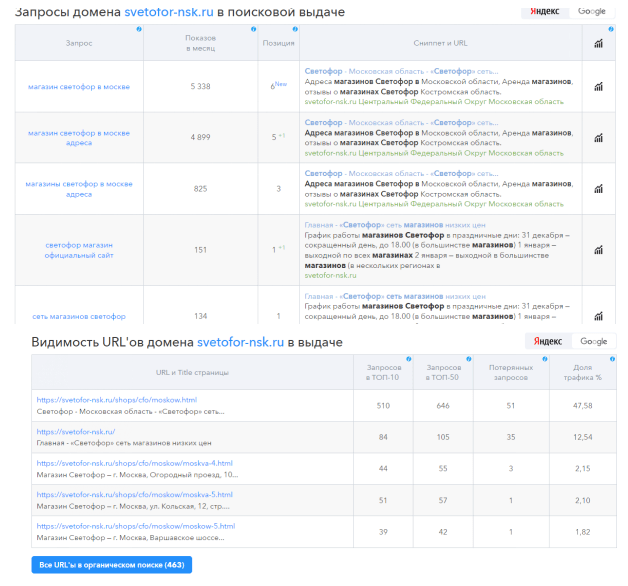This screenshot has width=628, height=586.
Task: Open URL https://svetofor-nsk.ru/ in visibility table
Action: (x=76, y=432)
